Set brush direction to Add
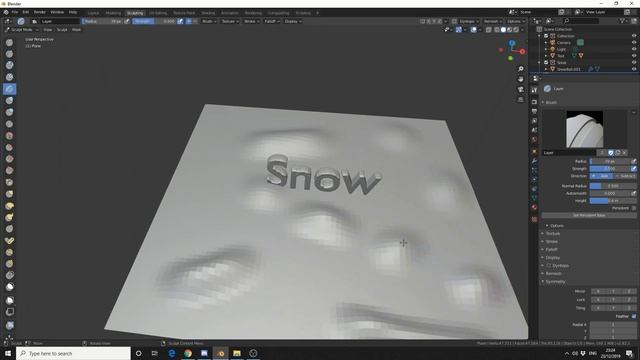Viewport: 640px width, 360px height. click(x=601, y=176)
